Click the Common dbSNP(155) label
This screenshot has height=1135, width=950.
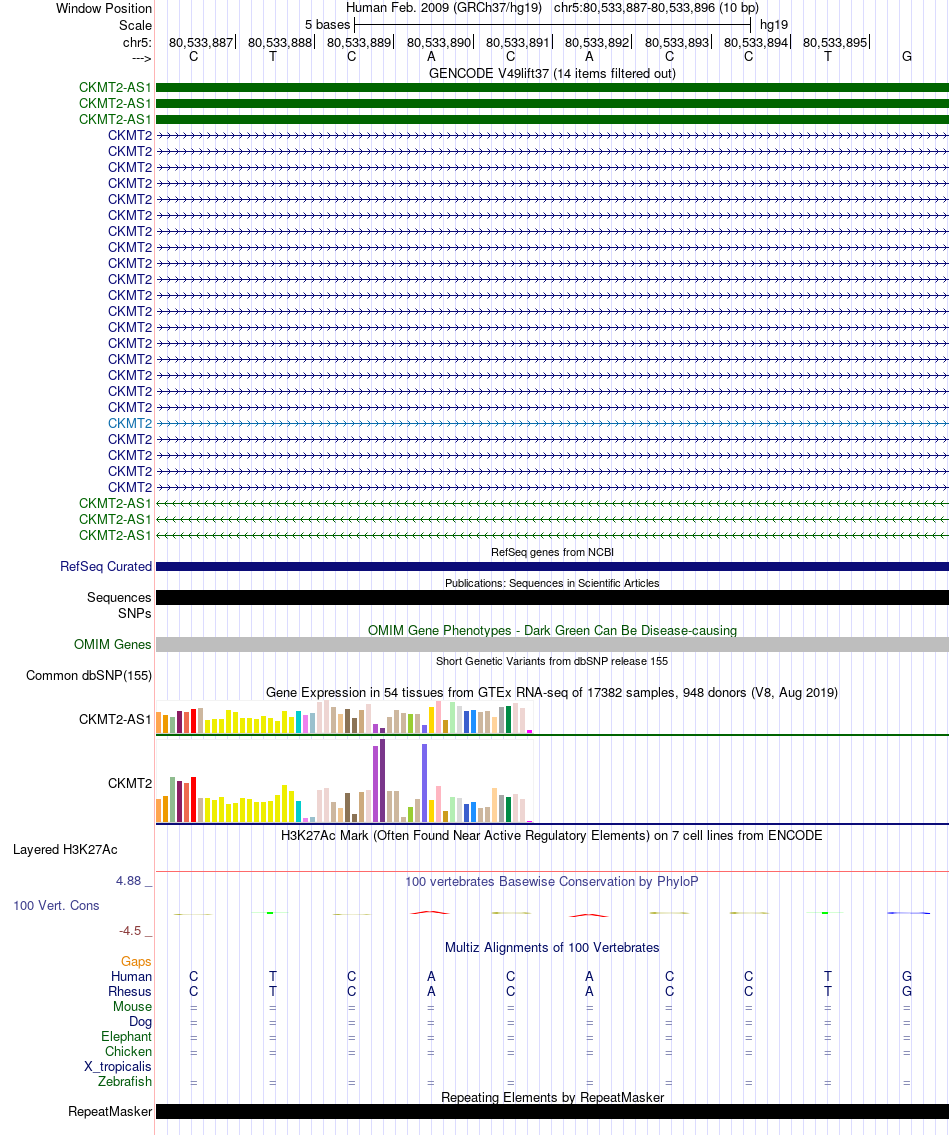pyautogui.click(x=89, y=676)
